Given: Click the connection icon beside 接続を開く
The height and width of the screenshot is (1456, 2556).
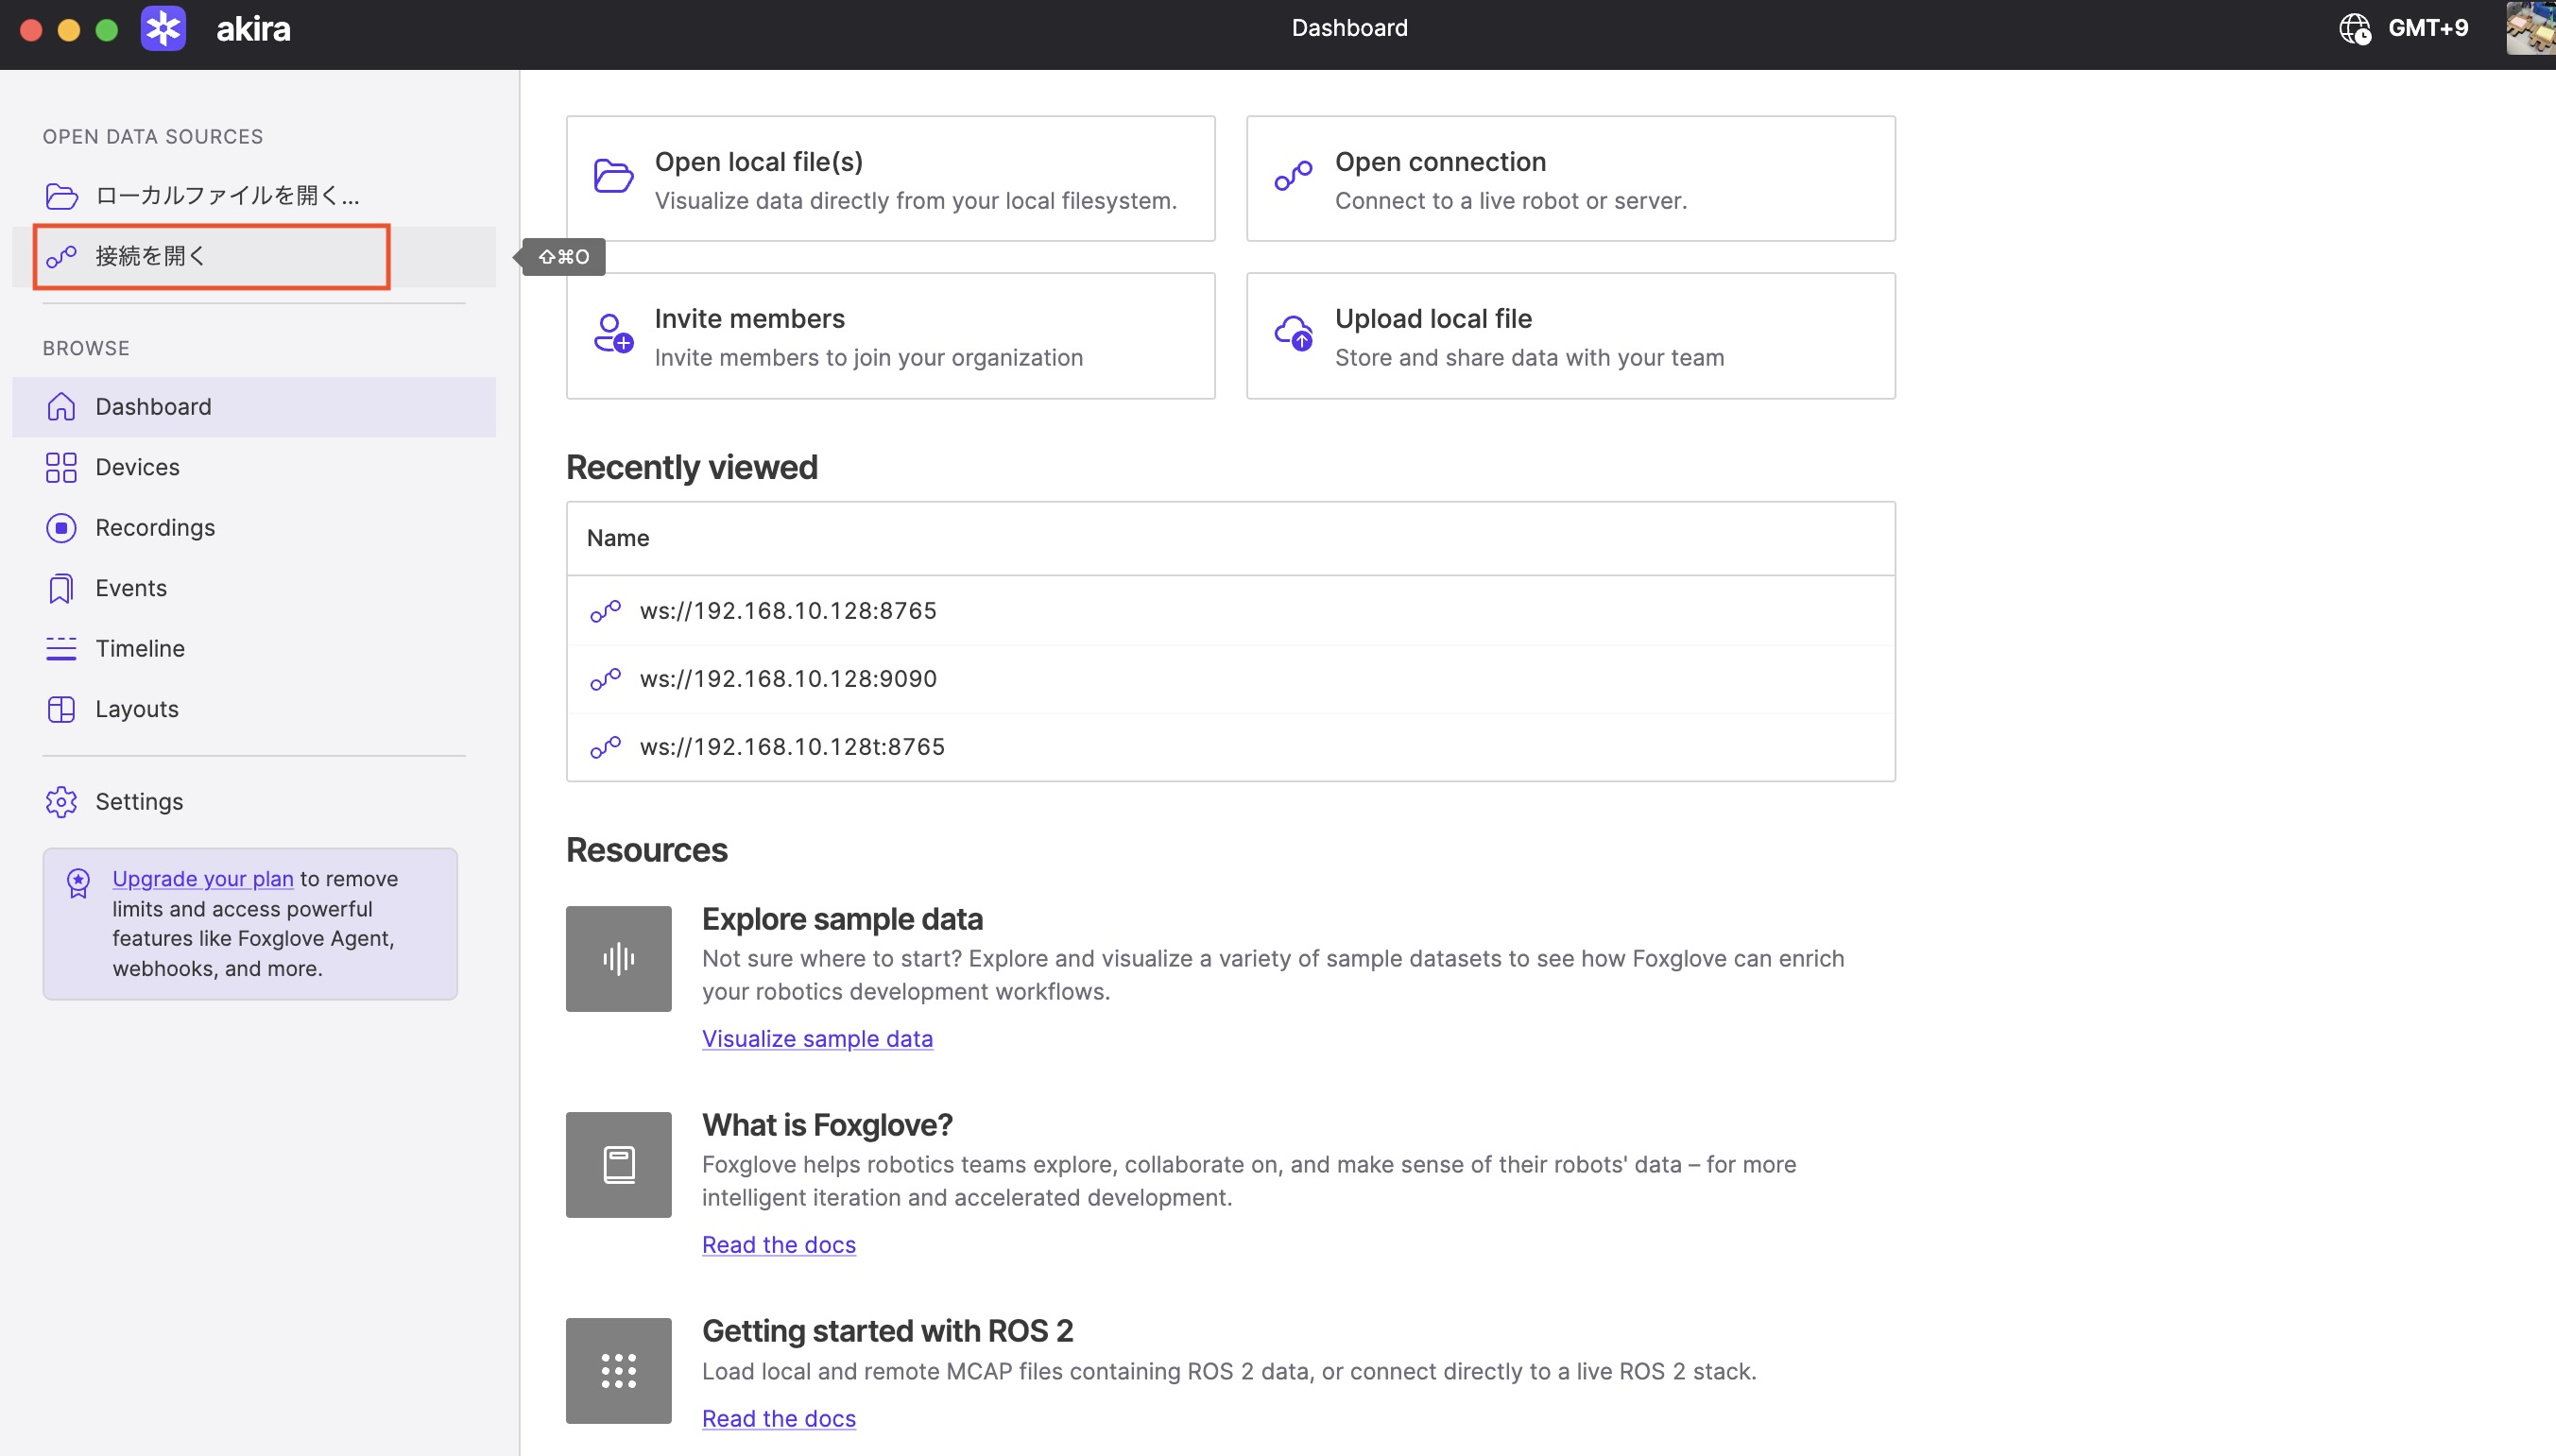Looking at the screenshot, I should [x=62, y=257].
